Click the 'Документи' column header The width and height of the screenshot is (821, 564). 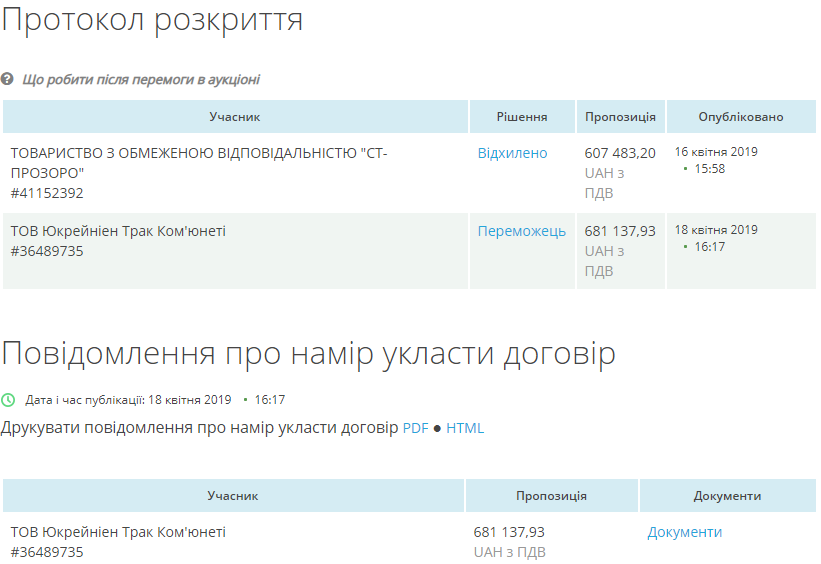(727, 496)
